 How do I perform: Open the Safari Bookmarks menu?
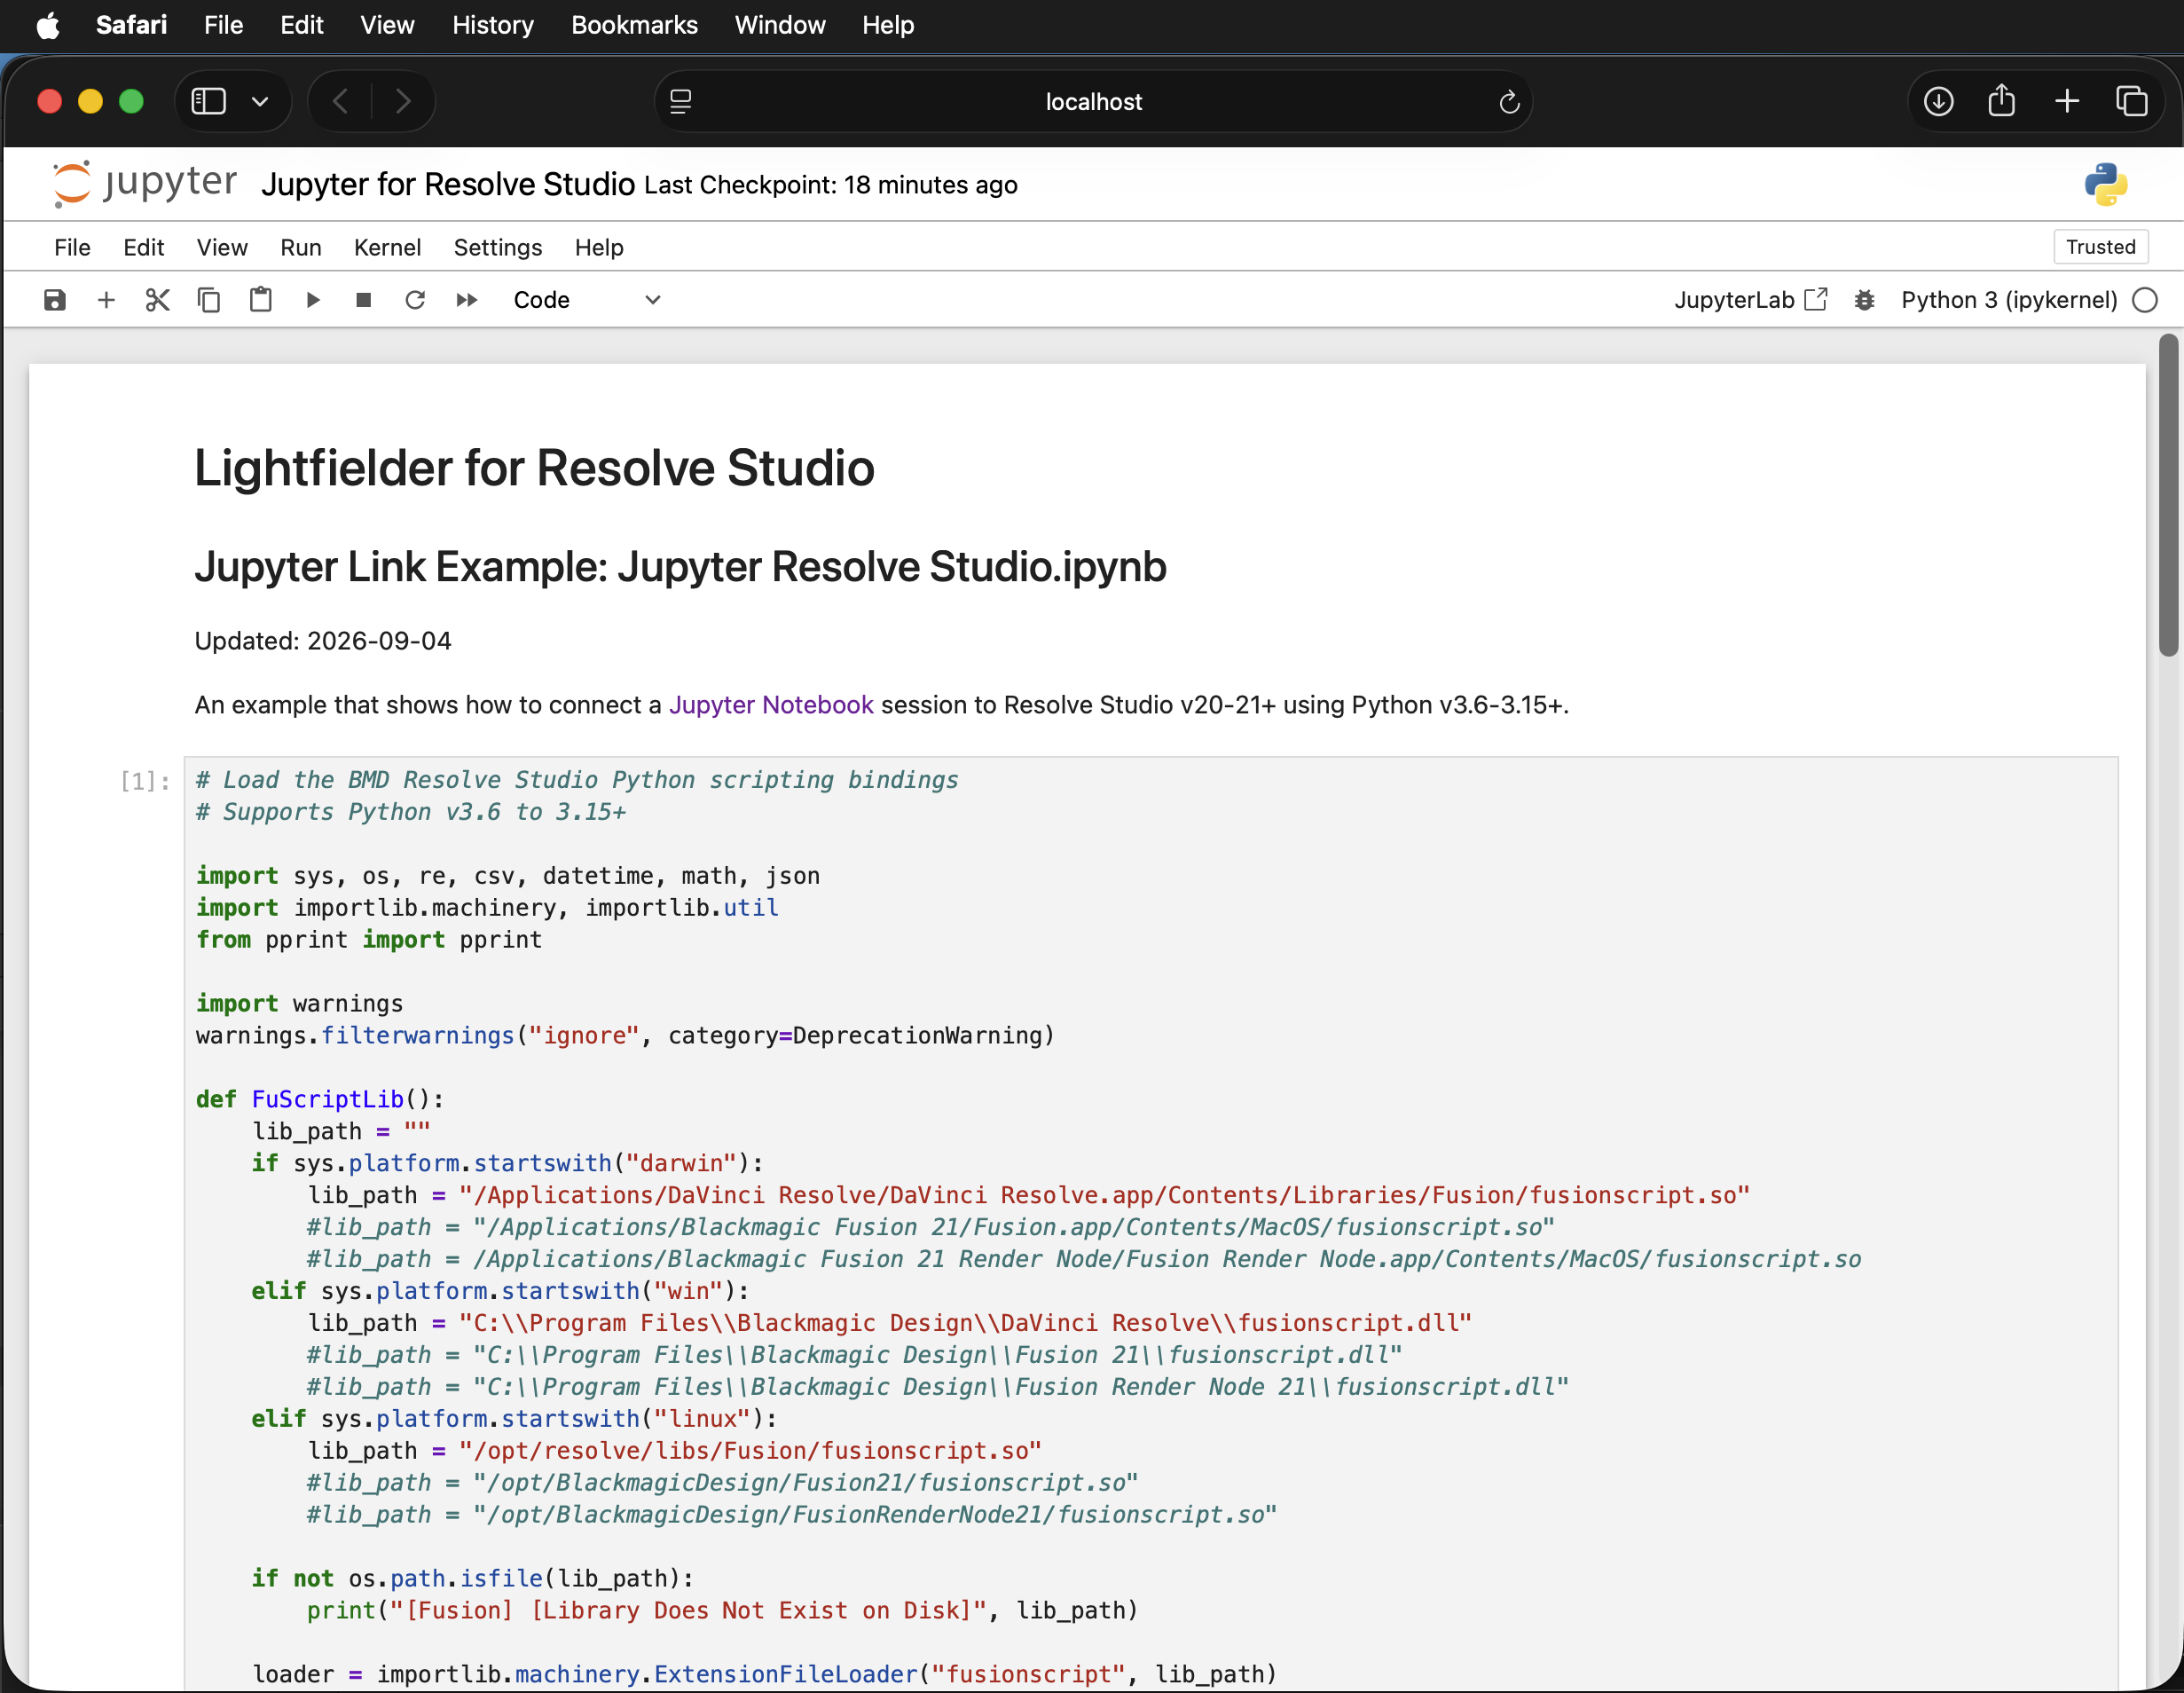[634, 25]
